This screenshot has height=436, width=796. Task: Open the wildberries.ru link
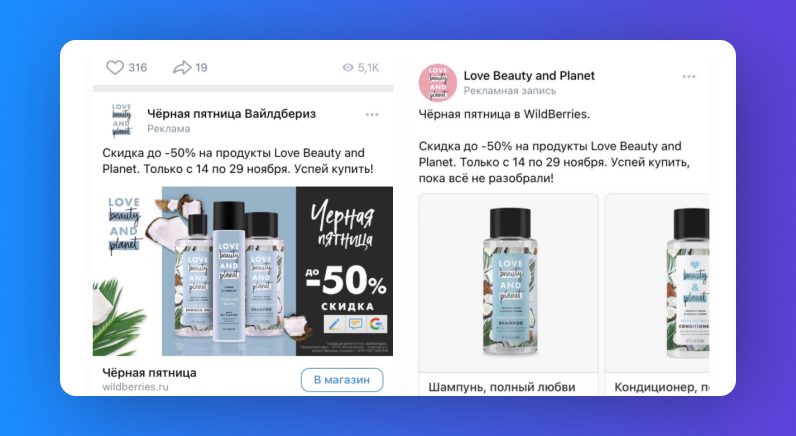pos(135,387)
